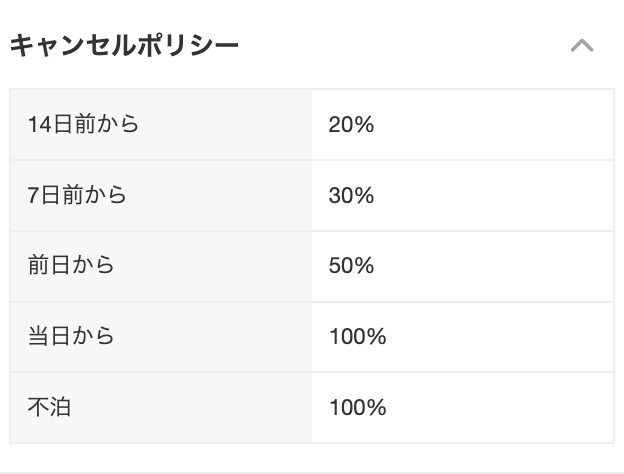Collapse the キャンセルポリシー section chevron
The height and width of the screenshot is (474, 624).
582,45
